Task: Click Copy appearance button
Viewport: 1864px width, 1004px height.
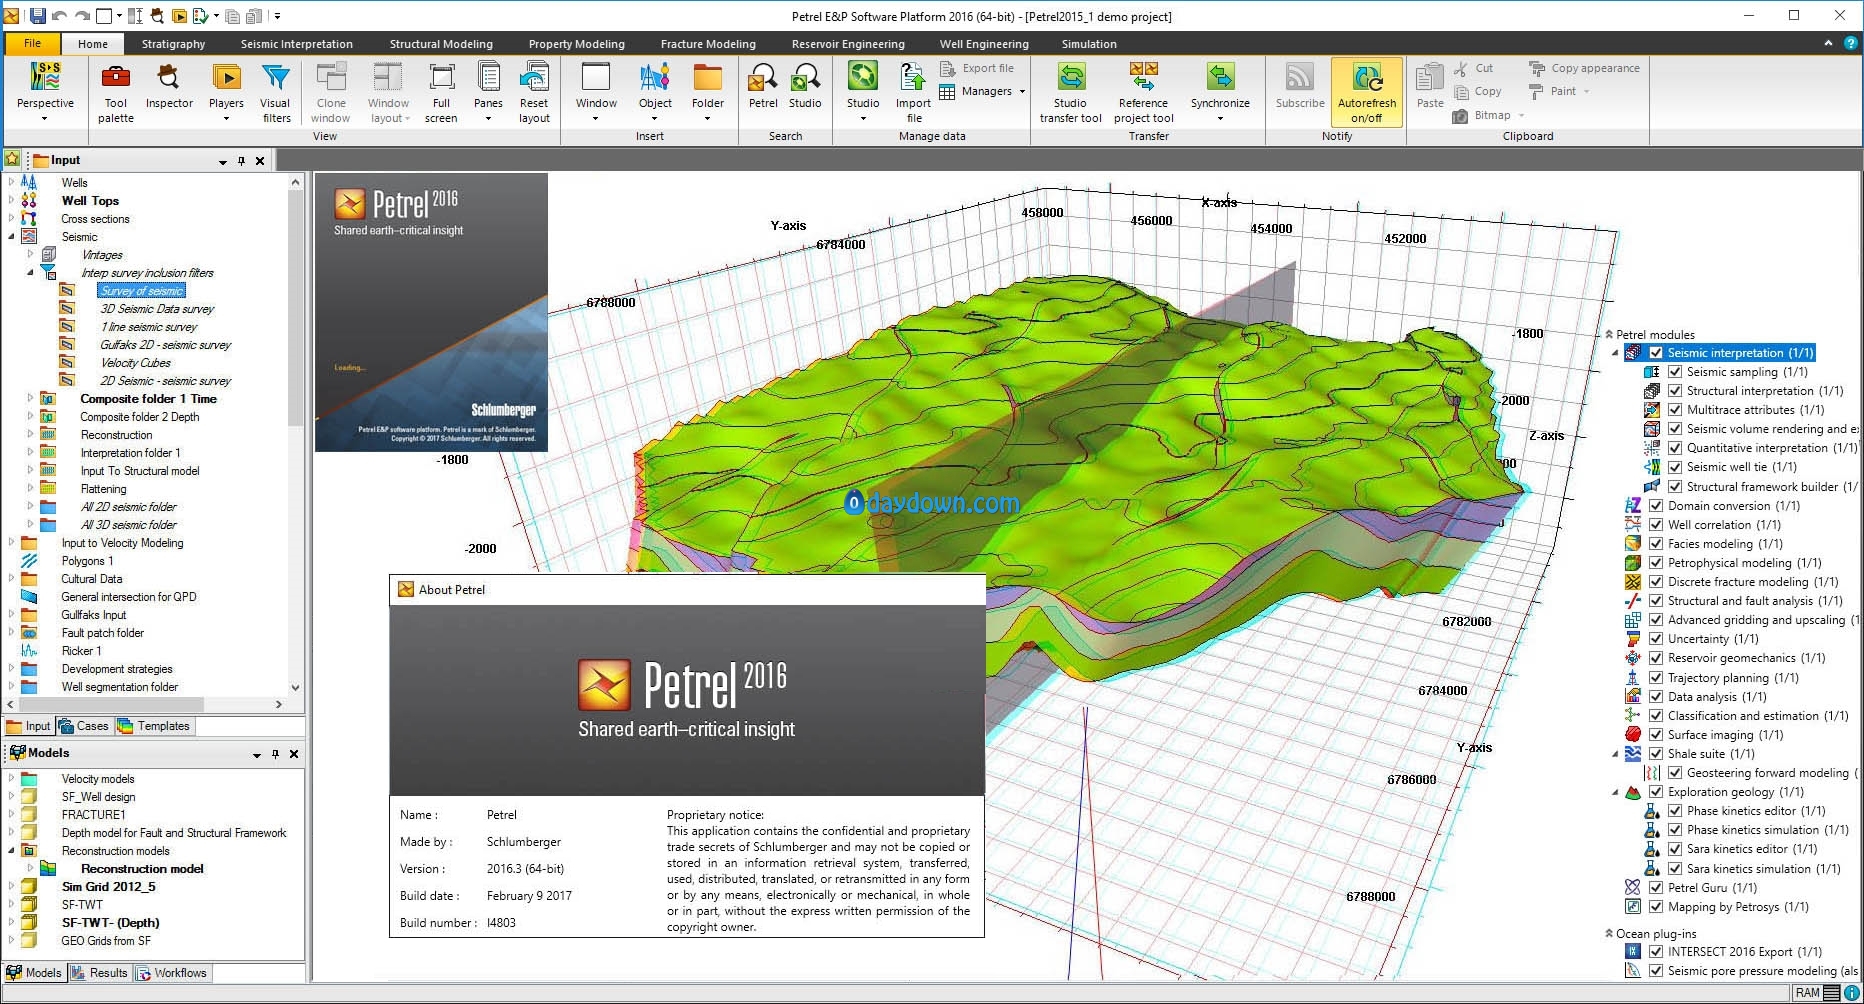Action: [x=1584, y=68]
